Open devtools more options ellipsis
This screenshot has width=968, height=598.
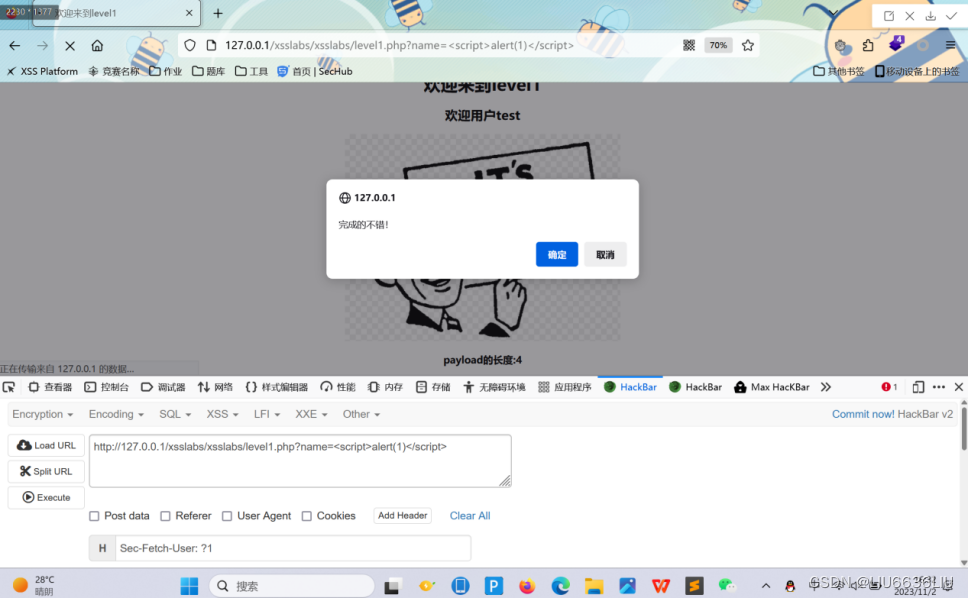pyautogui.click(x=939, y=387)
